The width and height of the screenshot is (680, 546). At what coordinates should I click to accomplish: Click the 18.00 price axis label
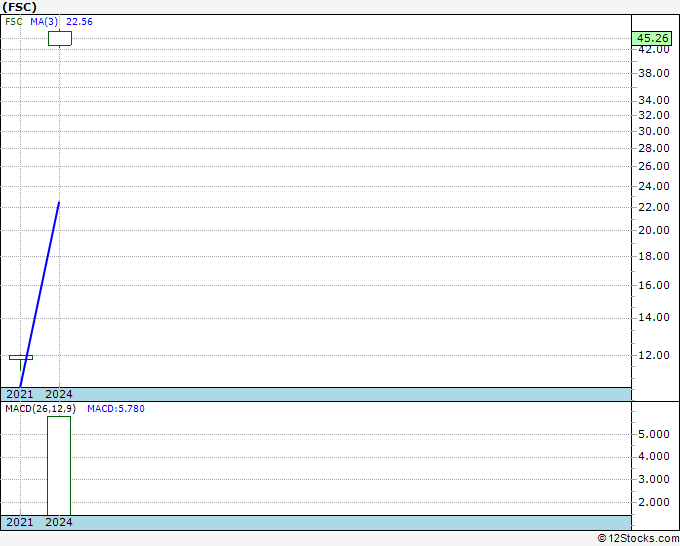(x=654, y=256)
